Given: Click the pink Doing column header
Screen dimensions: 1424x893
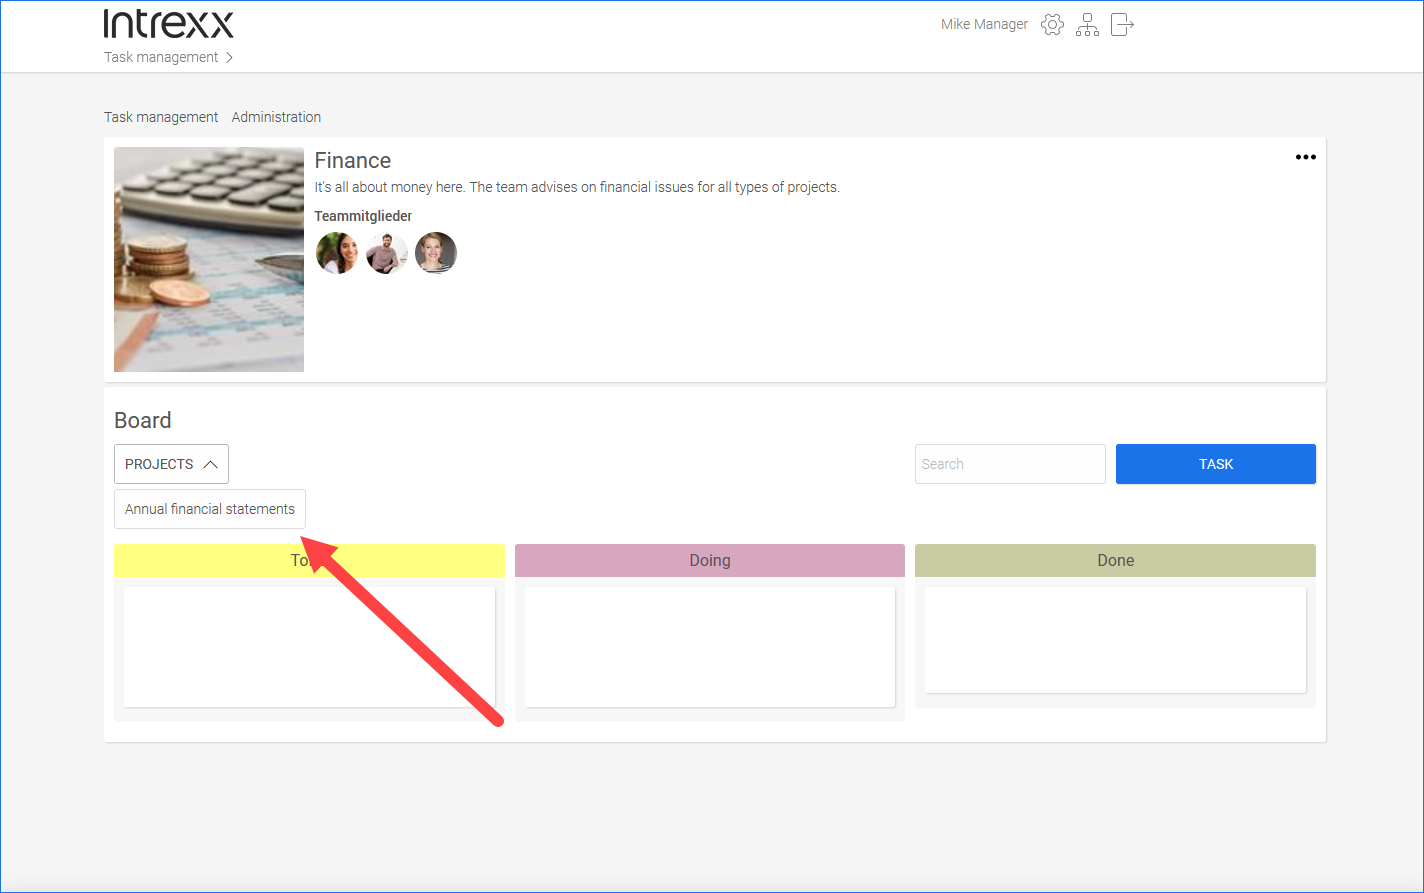Looking at the screenshot, I should [x=710, y=560].
